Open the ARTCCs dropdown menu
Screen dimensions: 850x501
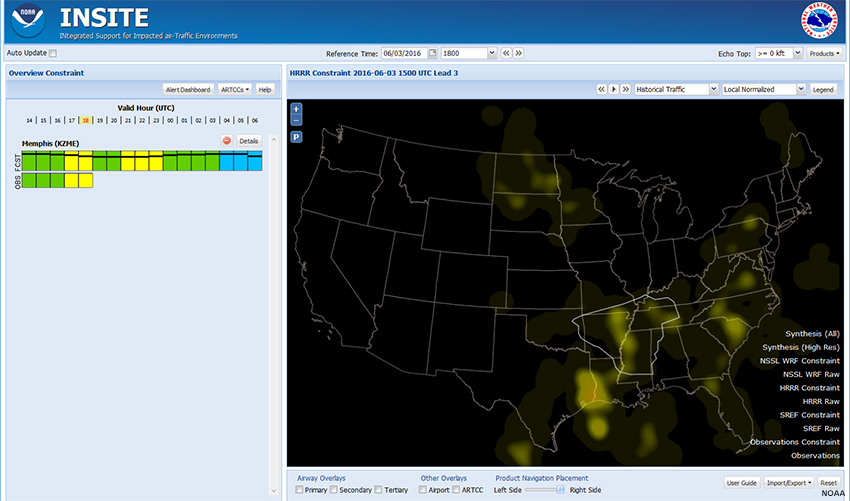pyautogui.click(x=235, y=89)
